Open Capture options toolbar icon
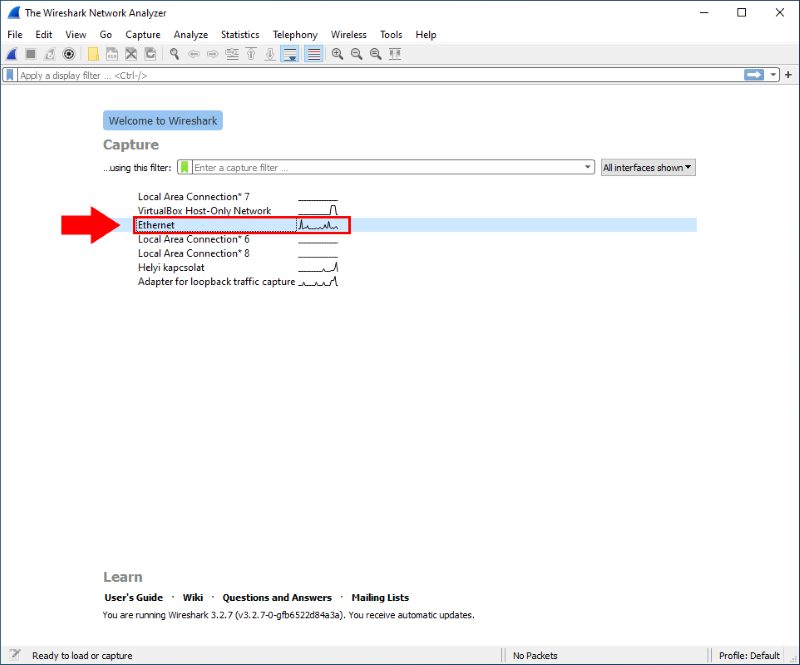The height and width of the screenshot is (665, 800). (x=69, y=54)
